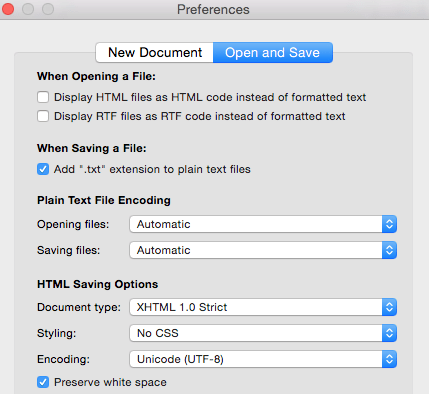Expand the Document type popup menu
The width and height of the screenshot is (429, 394).
(263, 307)
